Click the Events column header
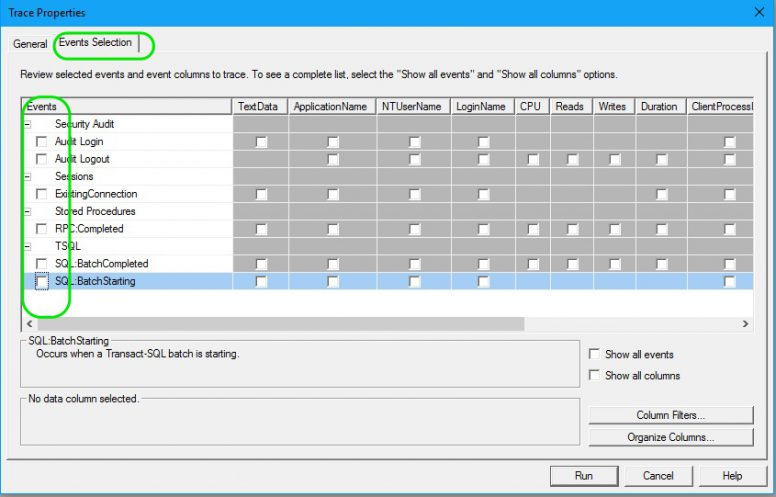Screen dimensions: 776x497 127,106
